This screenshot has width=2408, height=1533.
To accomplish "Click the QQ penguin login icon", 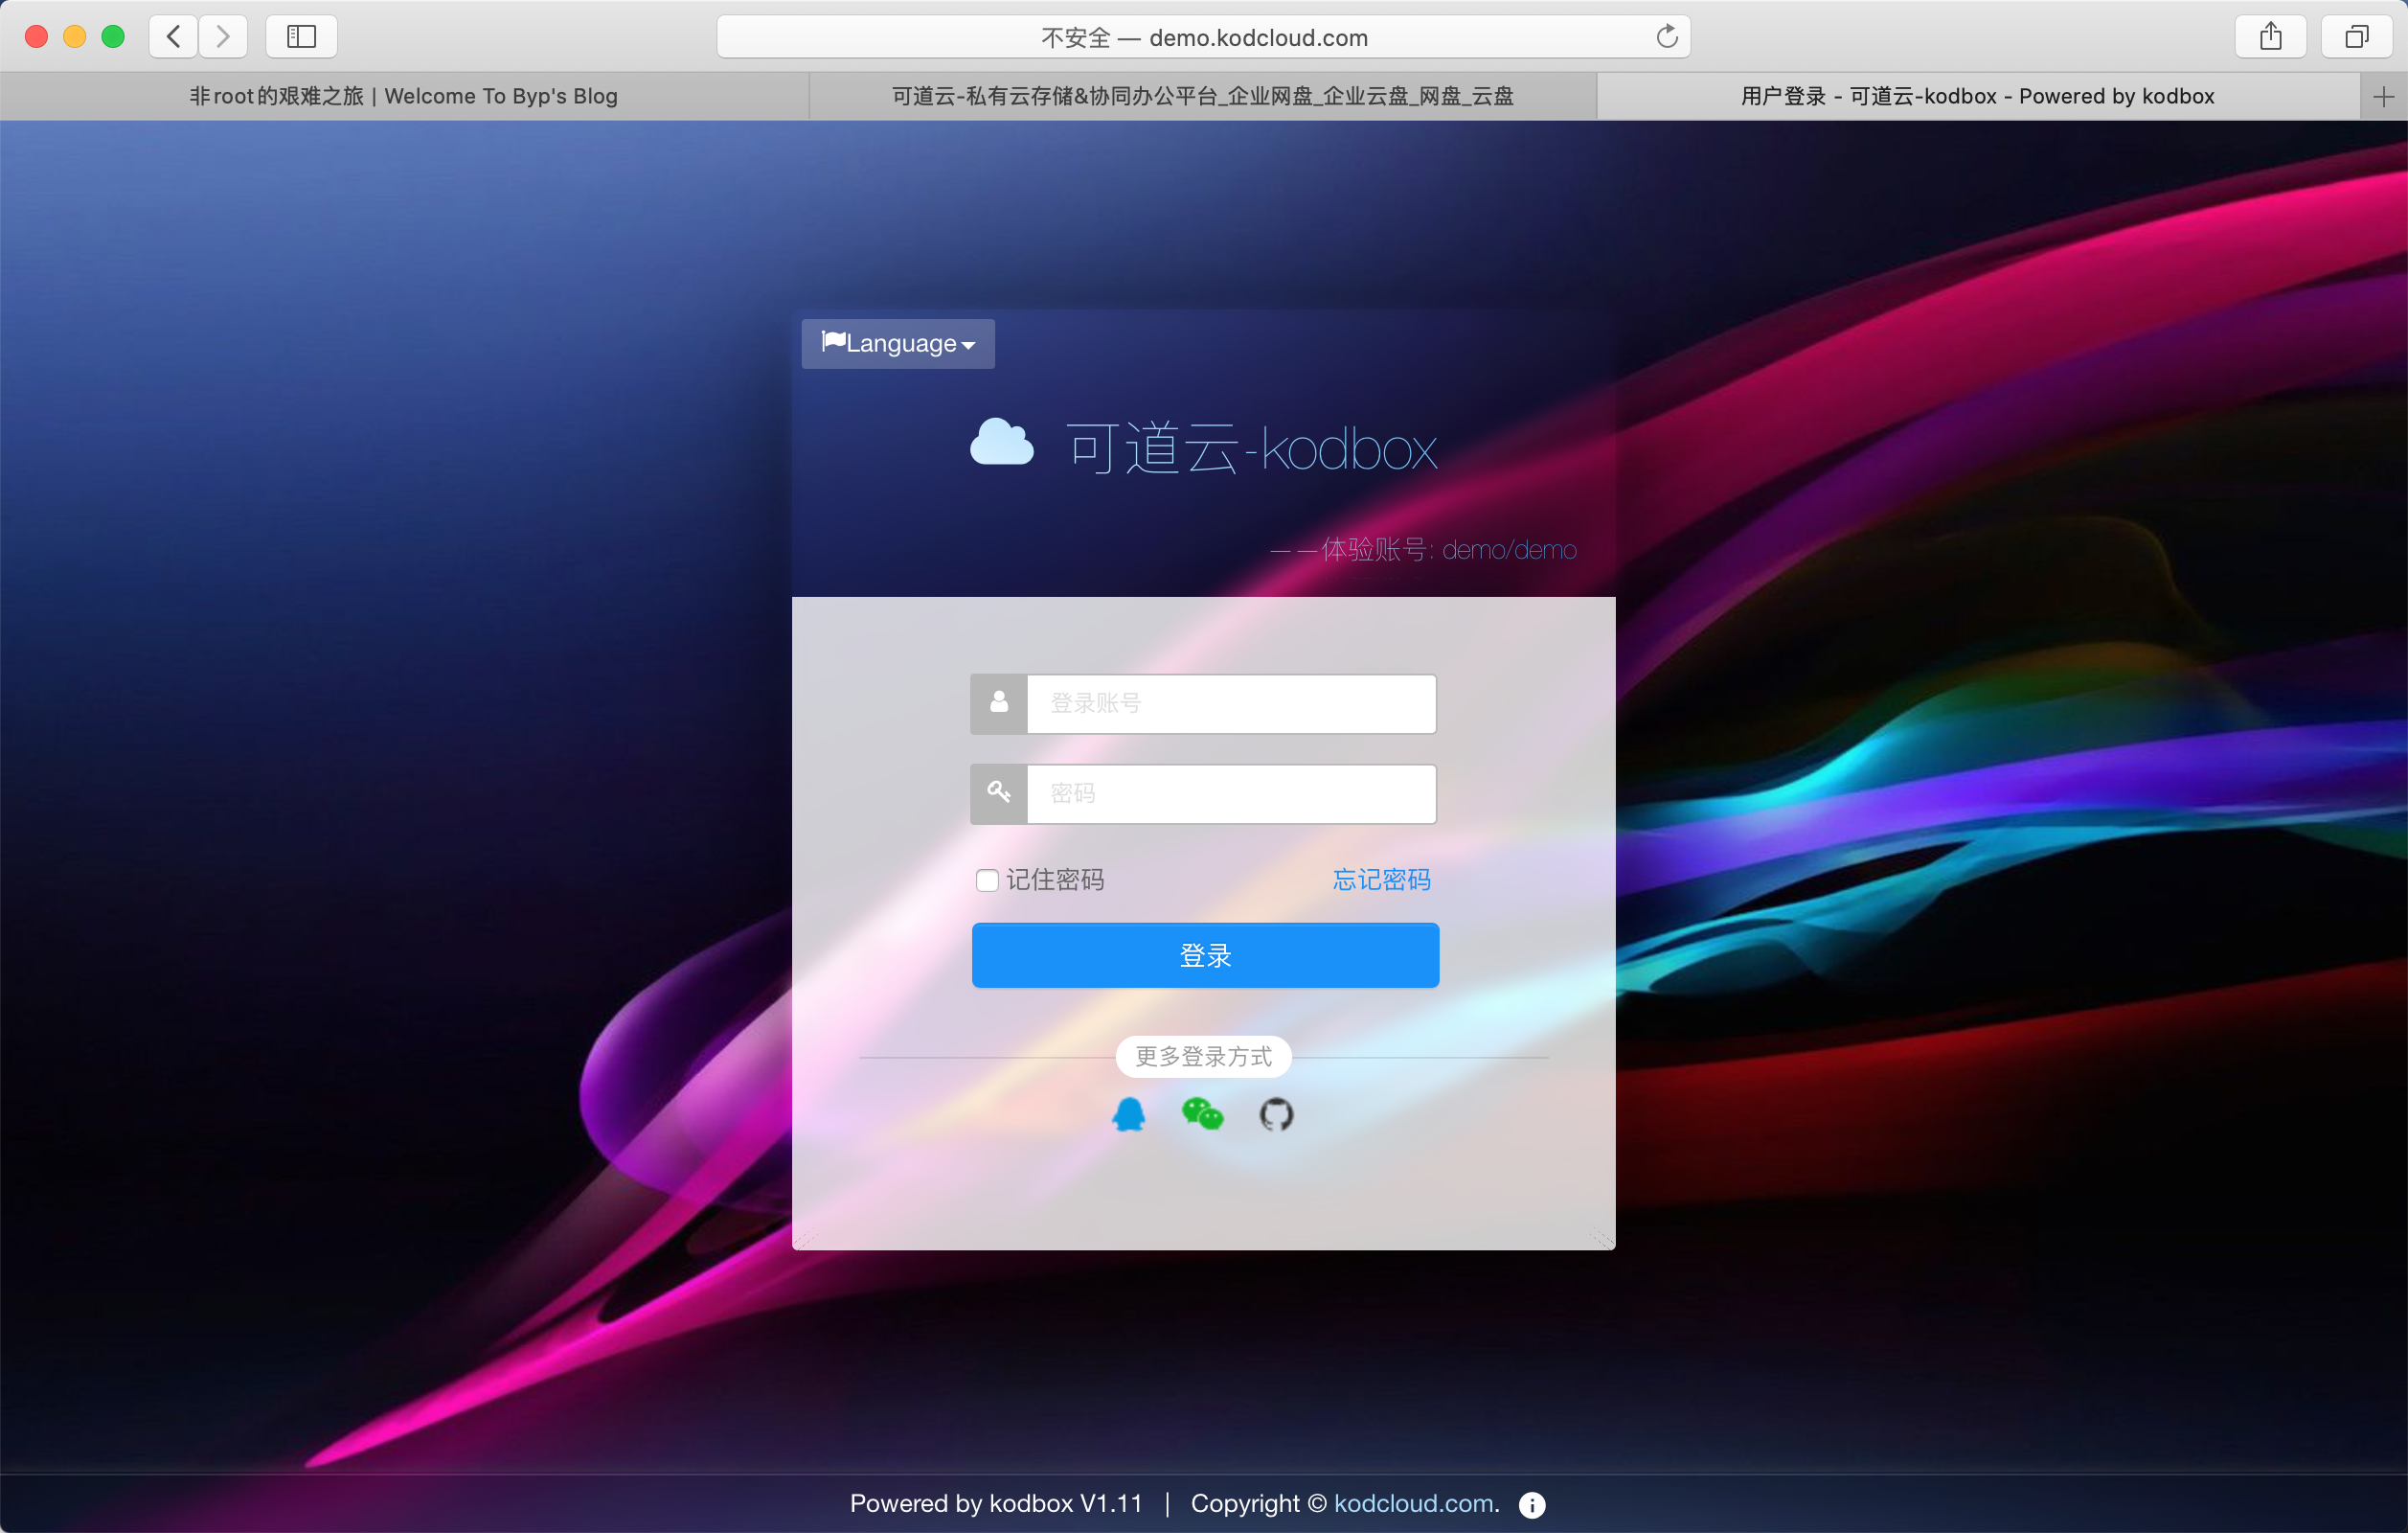I will (1129, 1114).
